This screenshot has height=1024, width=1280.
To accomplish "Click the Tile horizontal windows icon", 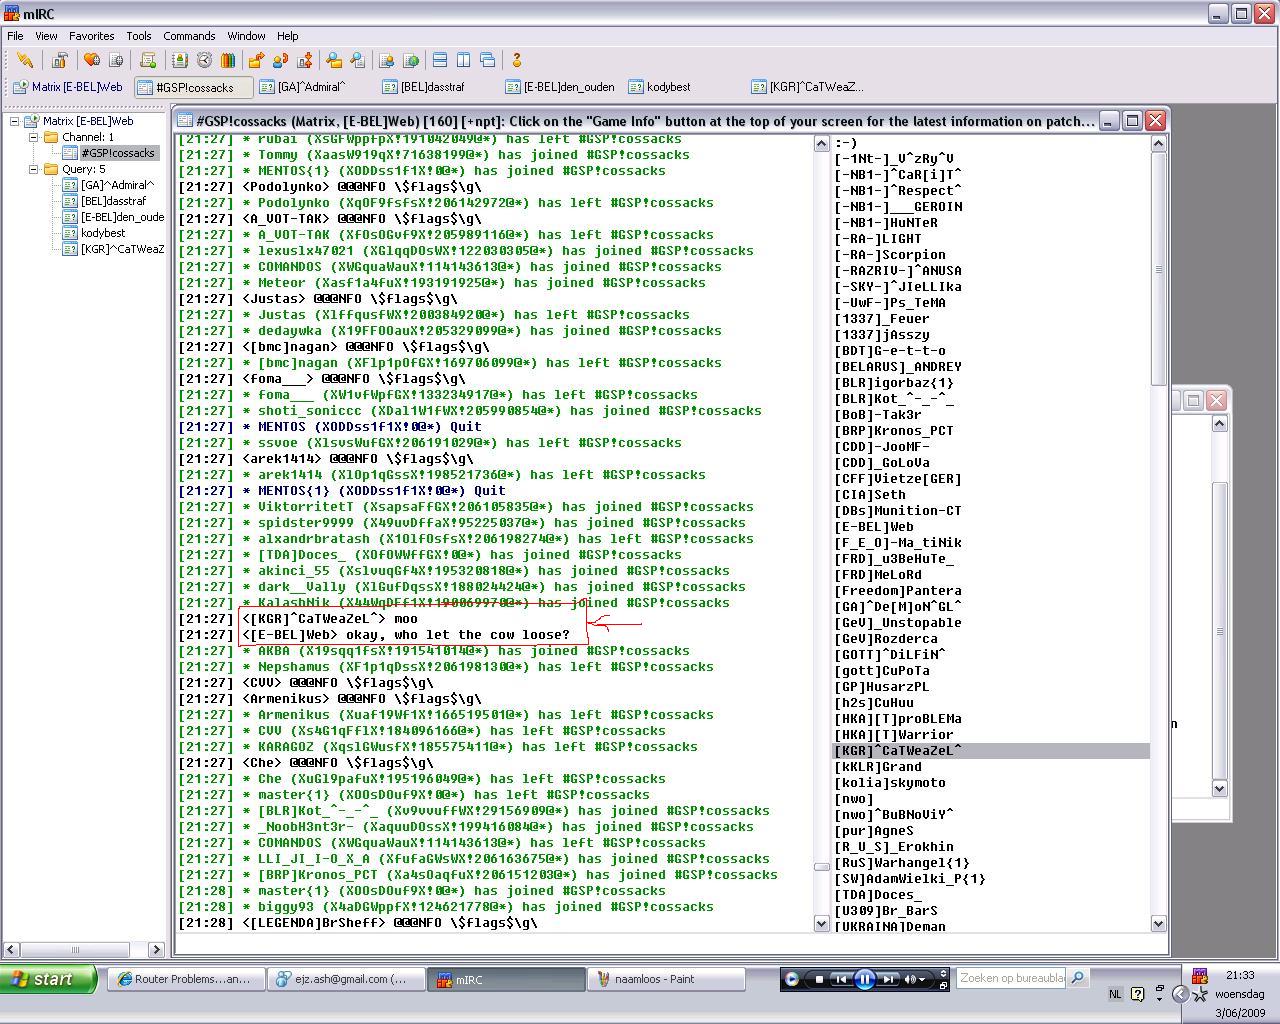I will click(x=440, y=61).
